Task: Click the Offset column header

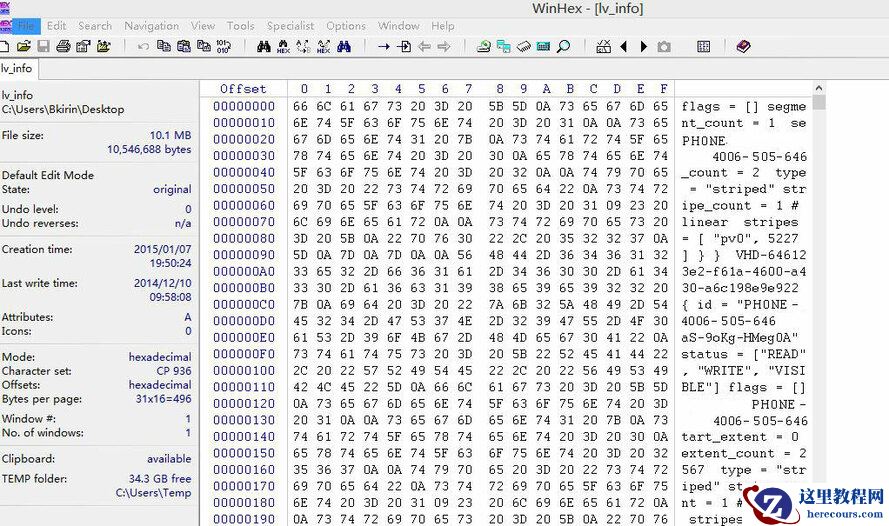Action: (x=243, y=89)
